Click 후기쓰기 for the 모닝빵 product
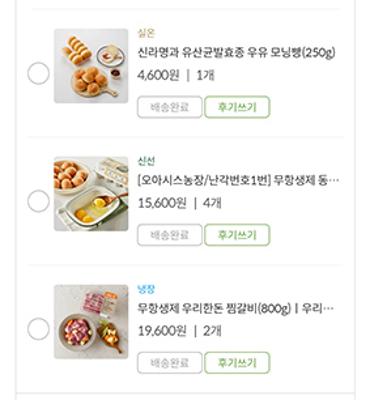Screen dimensions: 370x400 [237, 107]
